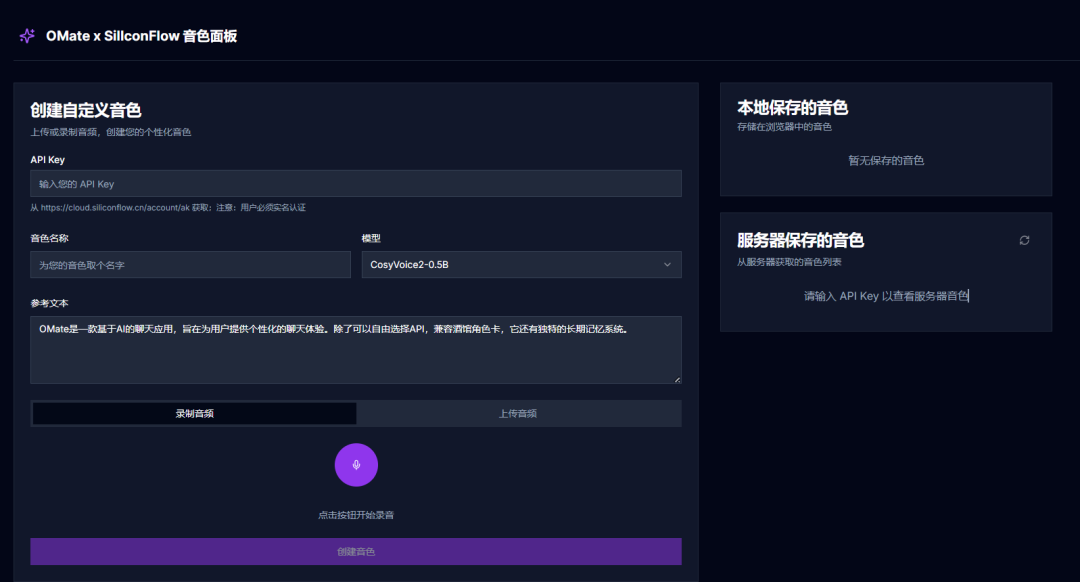This screenshot has width=1080, height=582.
Task: Focus the API Key input field
Action: click(356, 184)
